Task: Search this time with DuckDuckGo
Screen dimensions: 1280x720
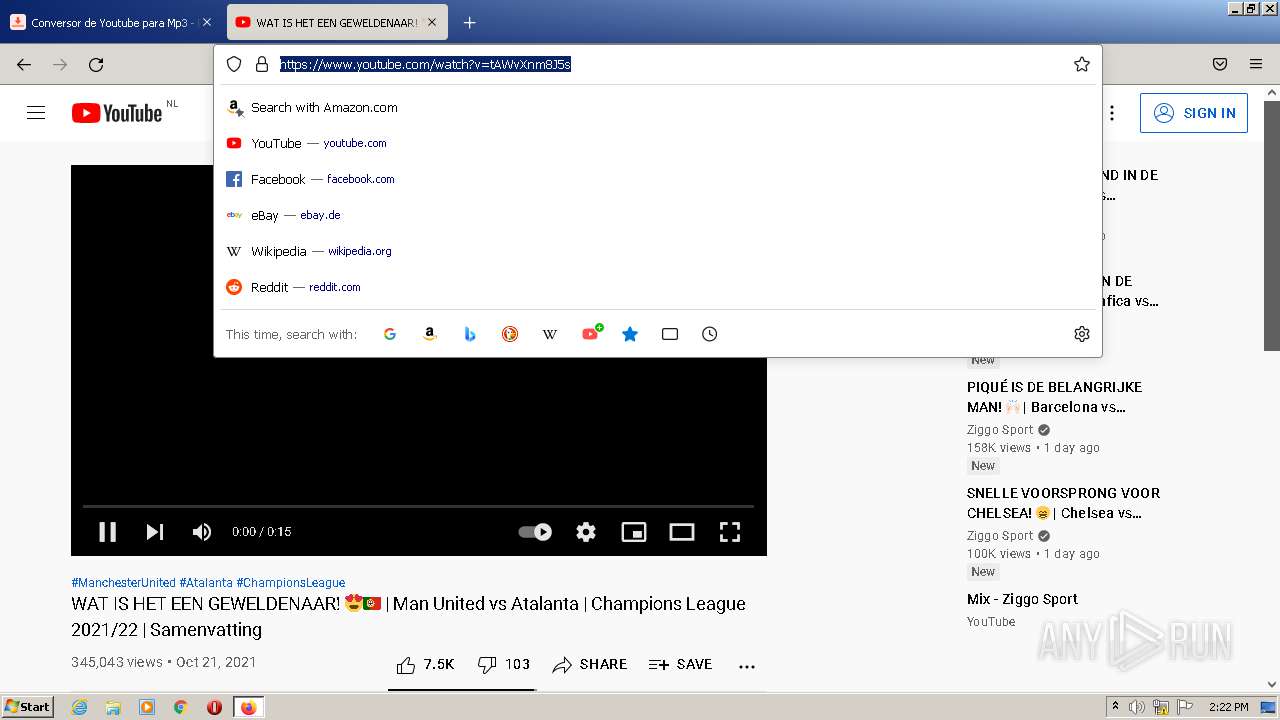Action: tap(510, 334)
